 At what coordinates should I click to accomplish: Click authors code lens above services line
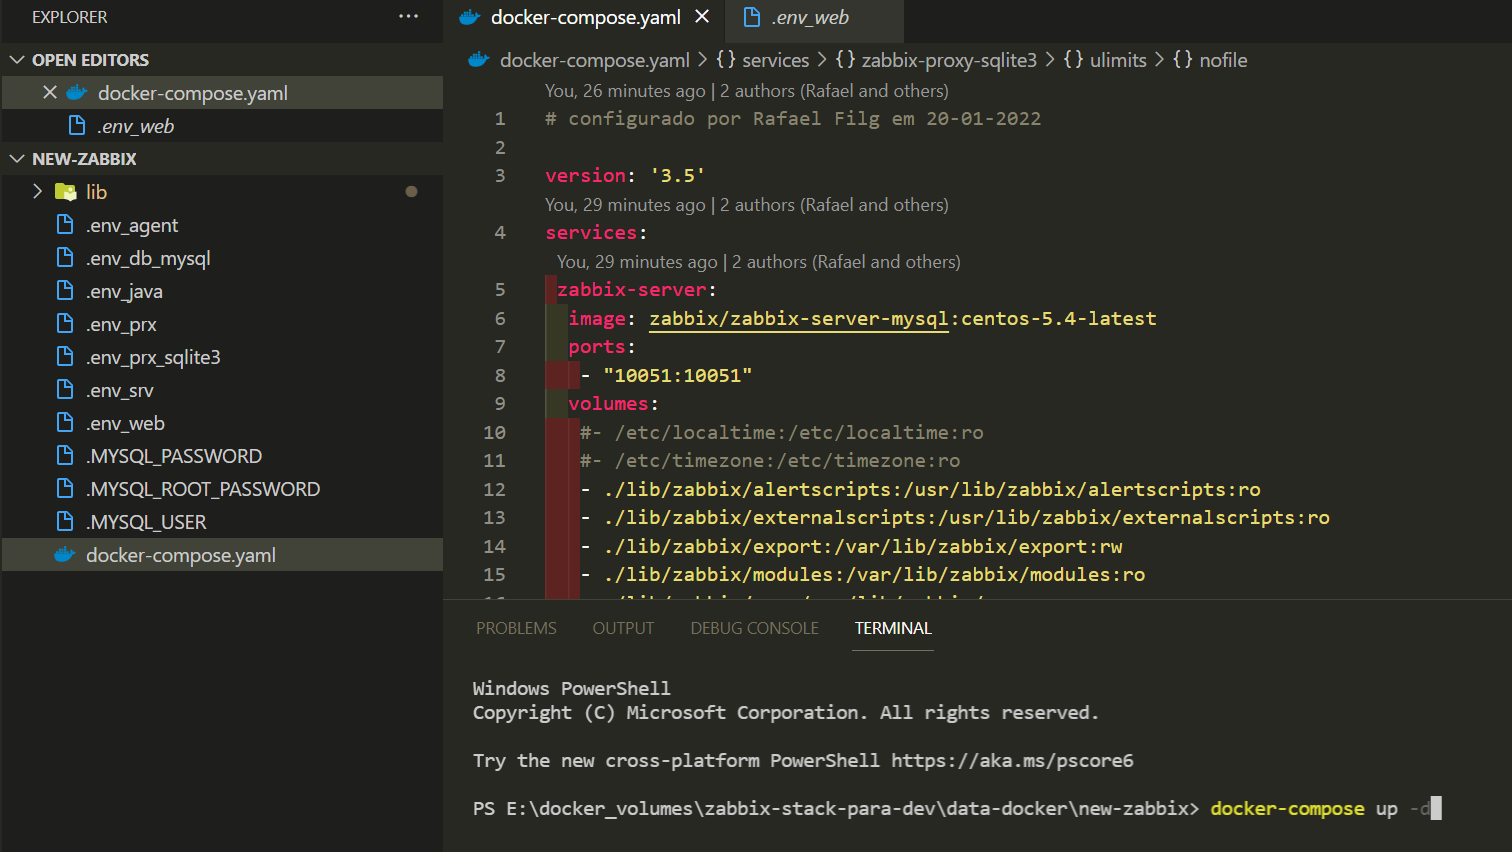point(746,205)
